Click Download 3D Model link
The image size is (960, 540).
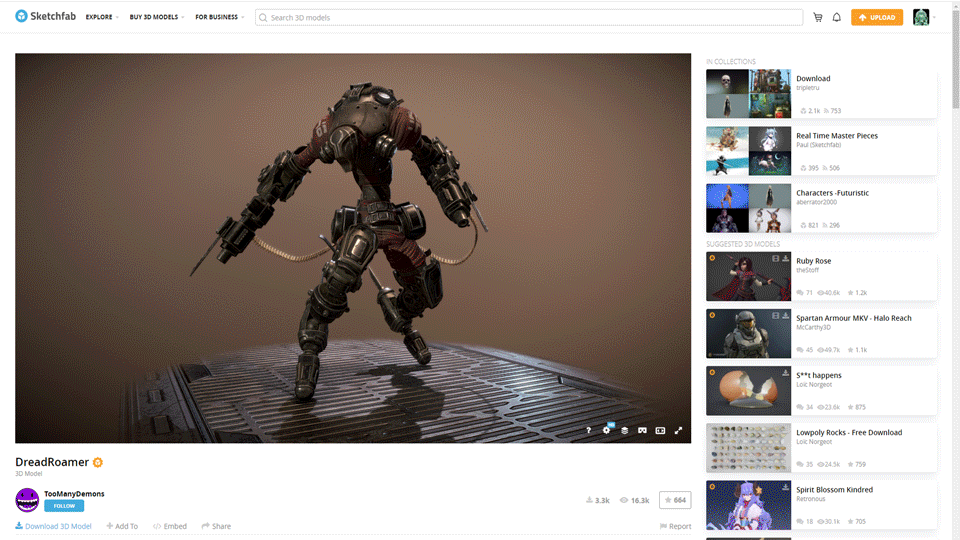[53, 526]
